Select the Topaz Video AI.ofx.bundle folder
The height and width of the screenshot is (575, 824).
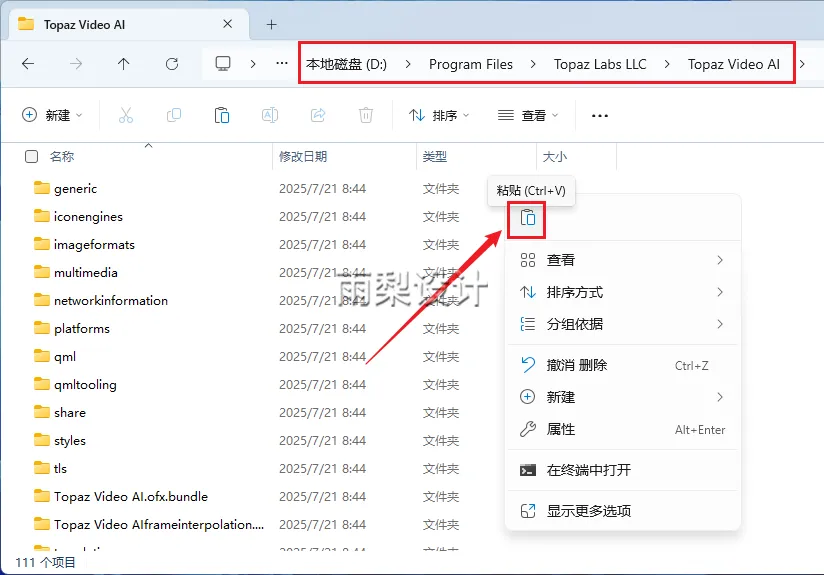coord(131,496)
